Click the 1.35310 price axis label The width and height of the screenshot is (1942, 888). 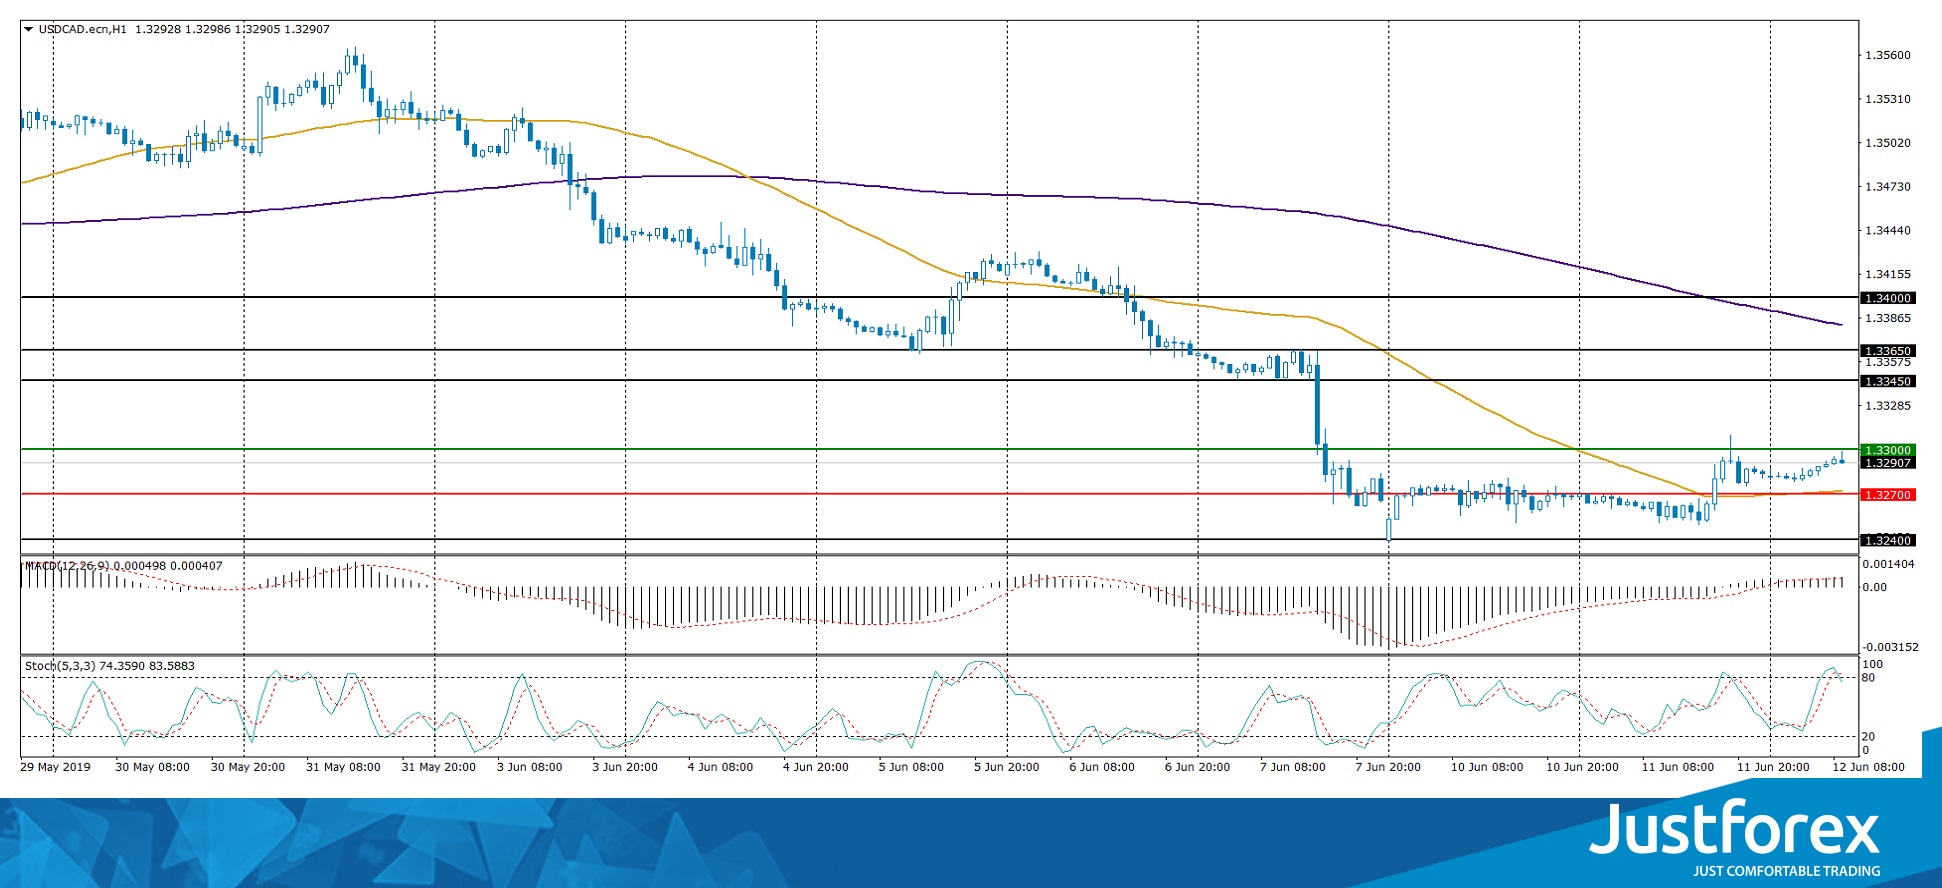[x=1888, y=100]
